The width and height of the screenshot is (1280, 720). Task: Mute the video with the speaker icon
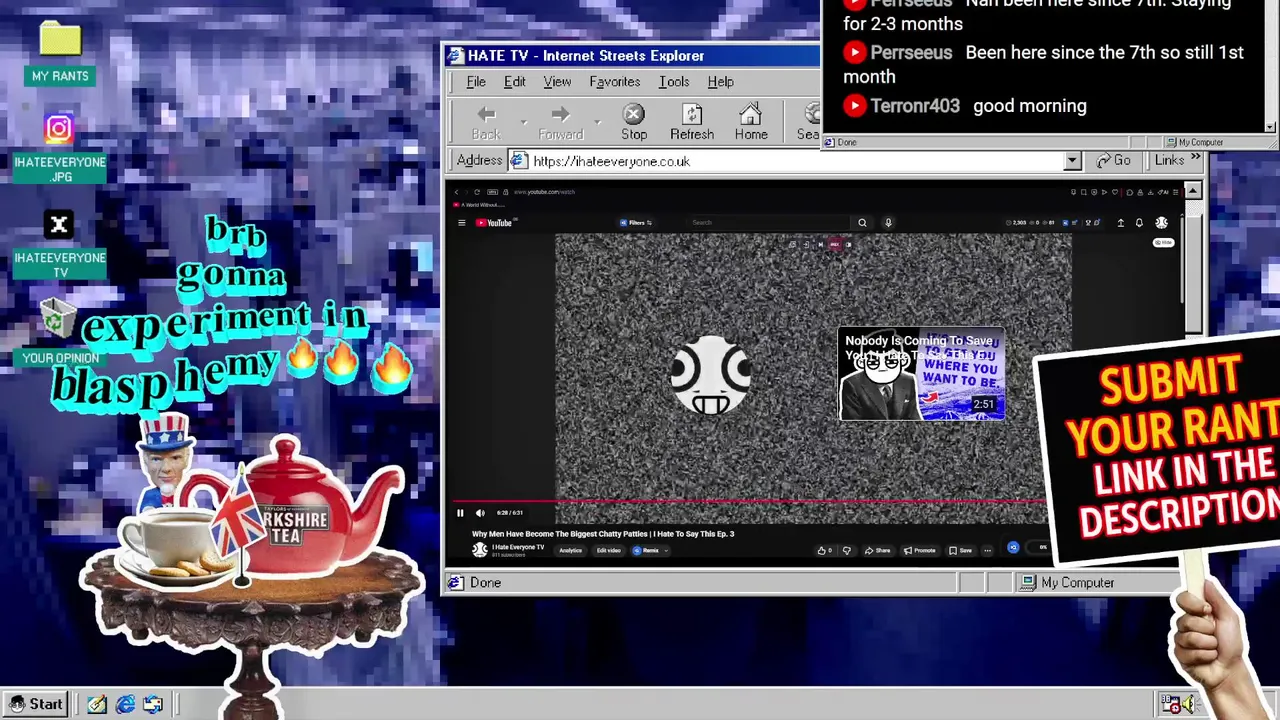click(x=480, y=513)
